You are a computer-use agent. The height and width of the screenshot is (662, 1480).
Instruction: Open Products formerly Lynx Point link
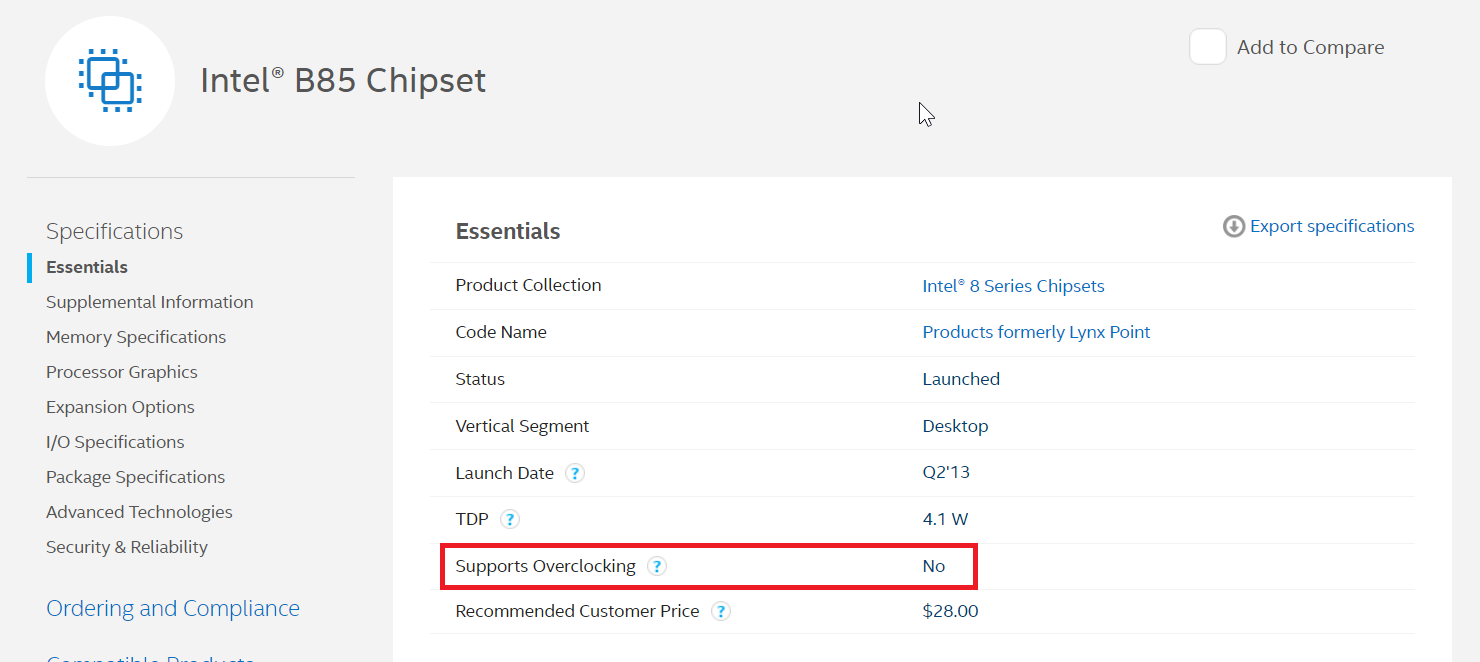coord(1036,332)
